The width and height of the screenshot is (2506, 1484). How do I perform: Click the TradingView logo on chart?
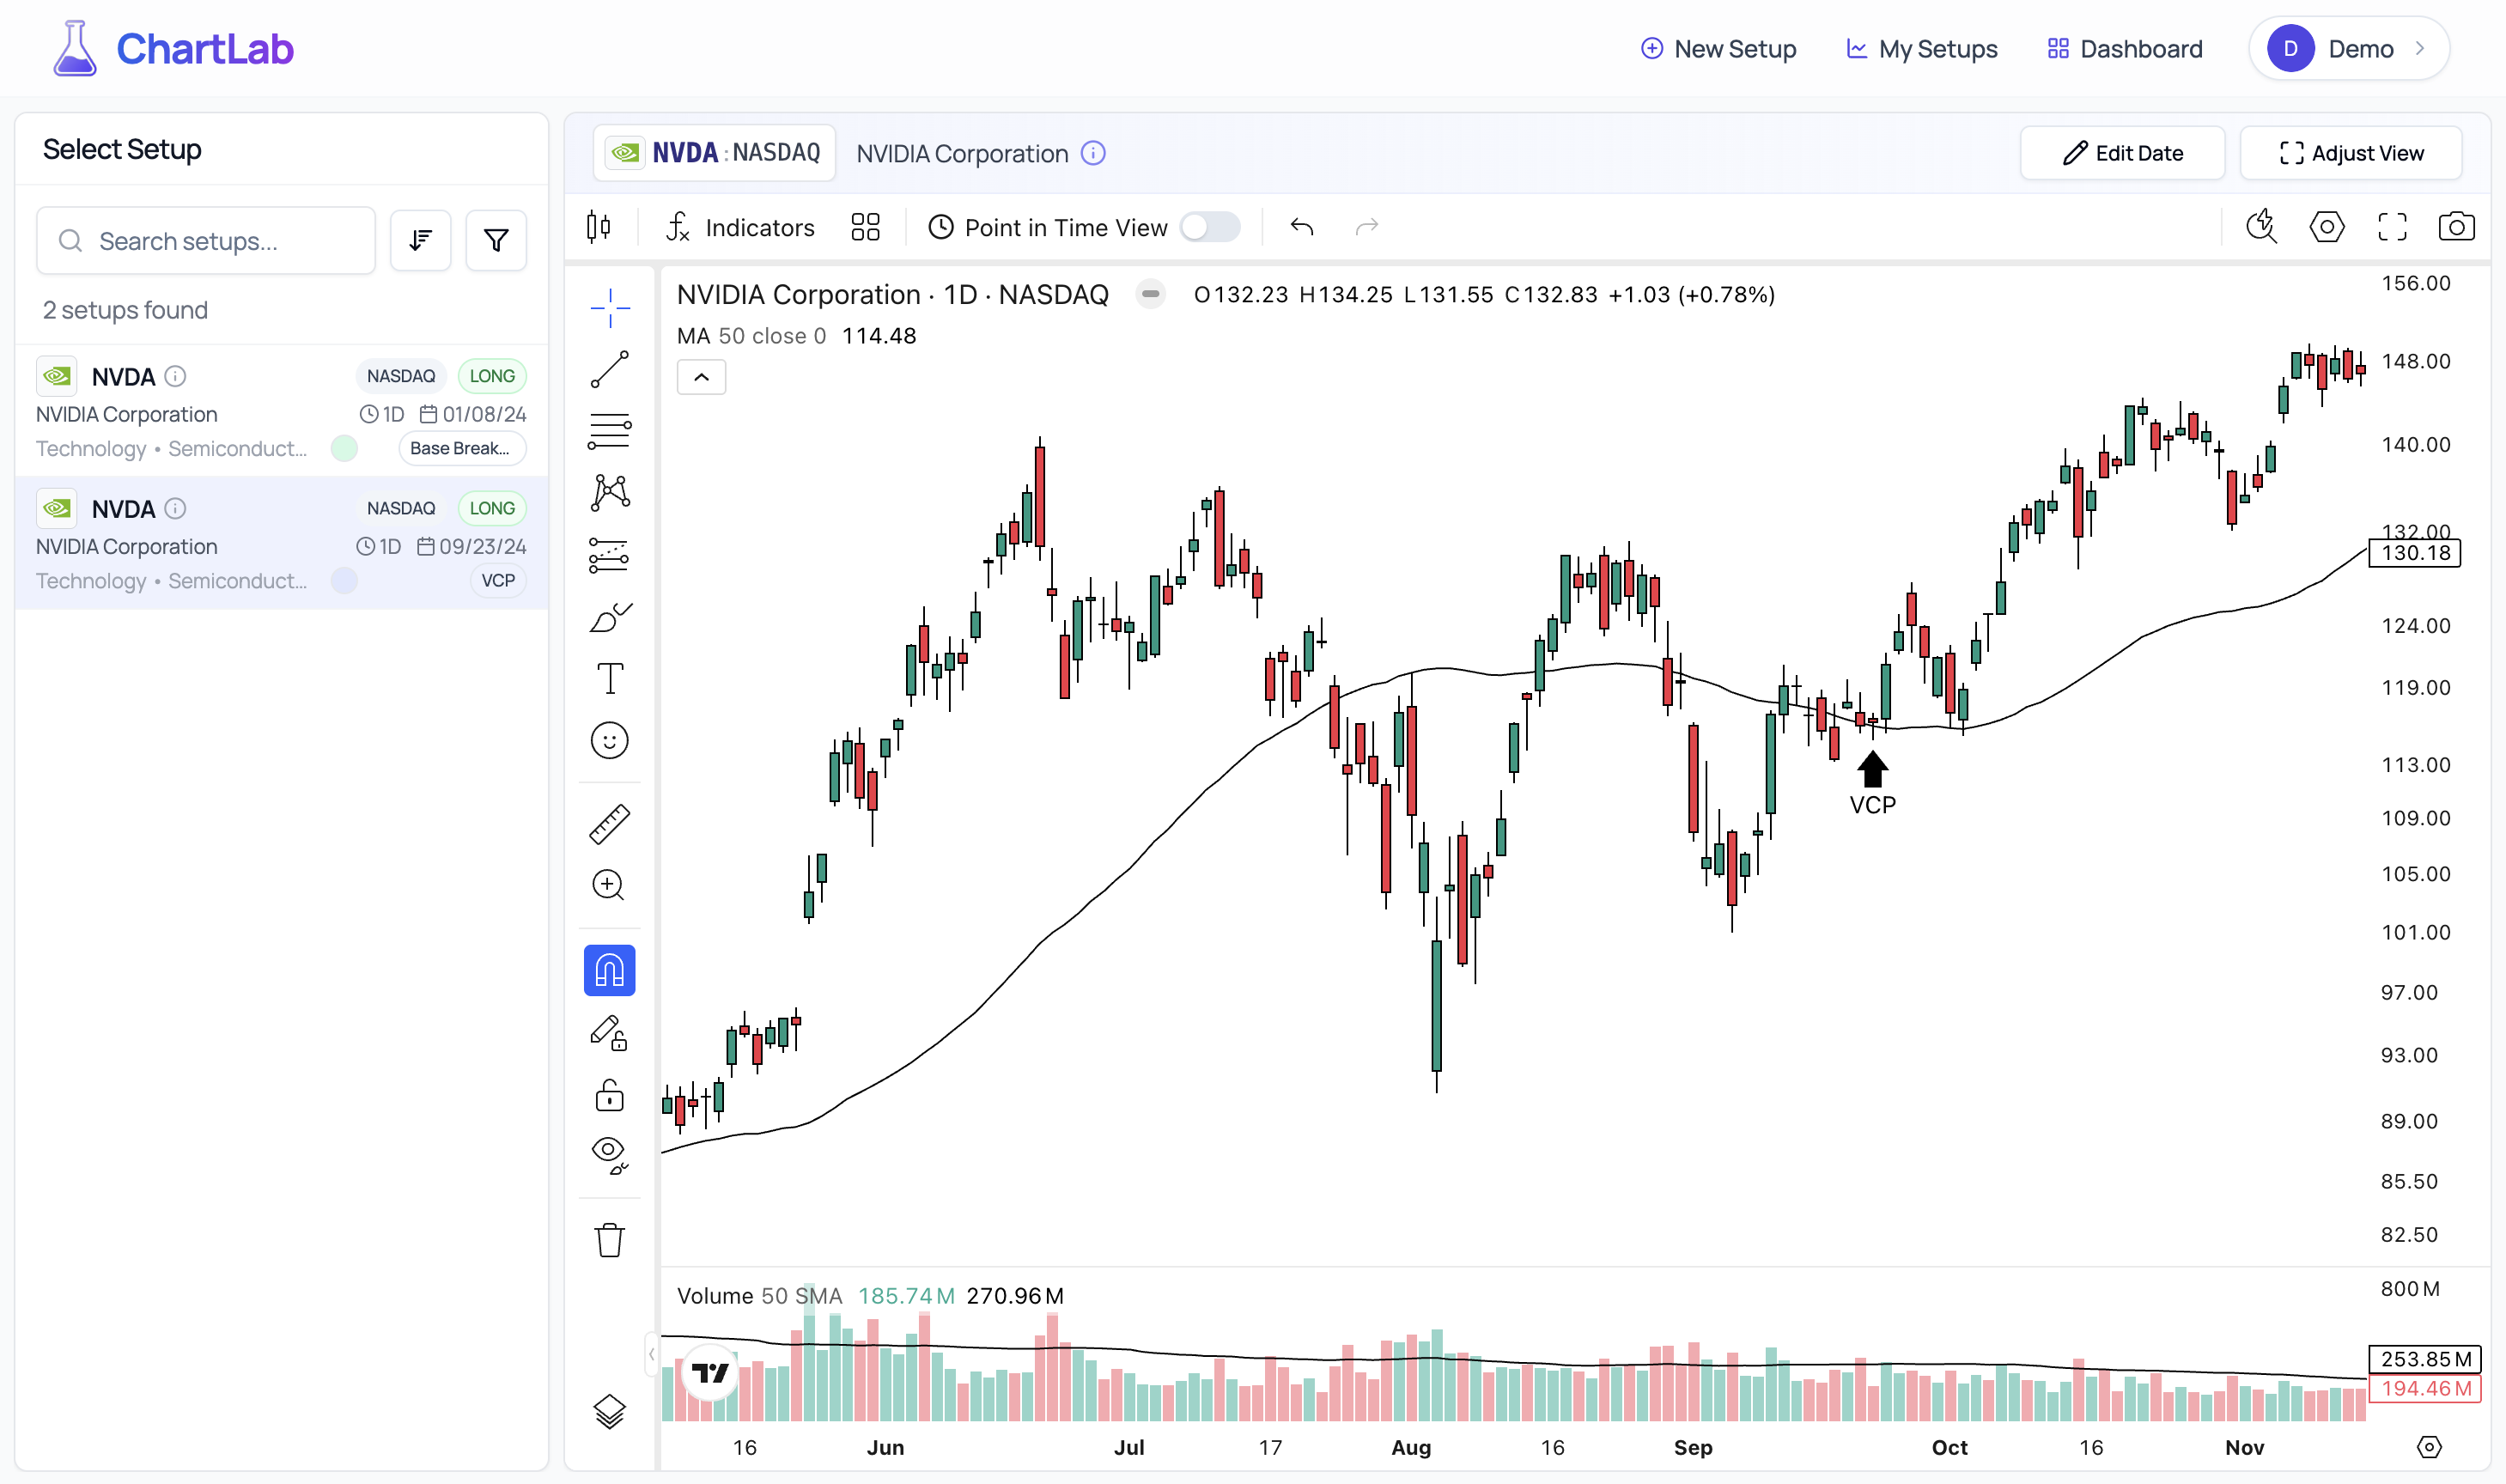click(x=710, y=1373)
